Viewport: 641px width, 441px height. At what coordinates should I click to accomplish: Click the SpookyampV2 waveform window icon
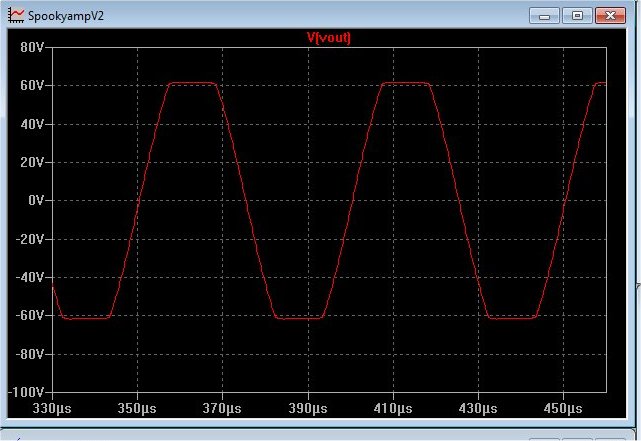tap(16, 16)
